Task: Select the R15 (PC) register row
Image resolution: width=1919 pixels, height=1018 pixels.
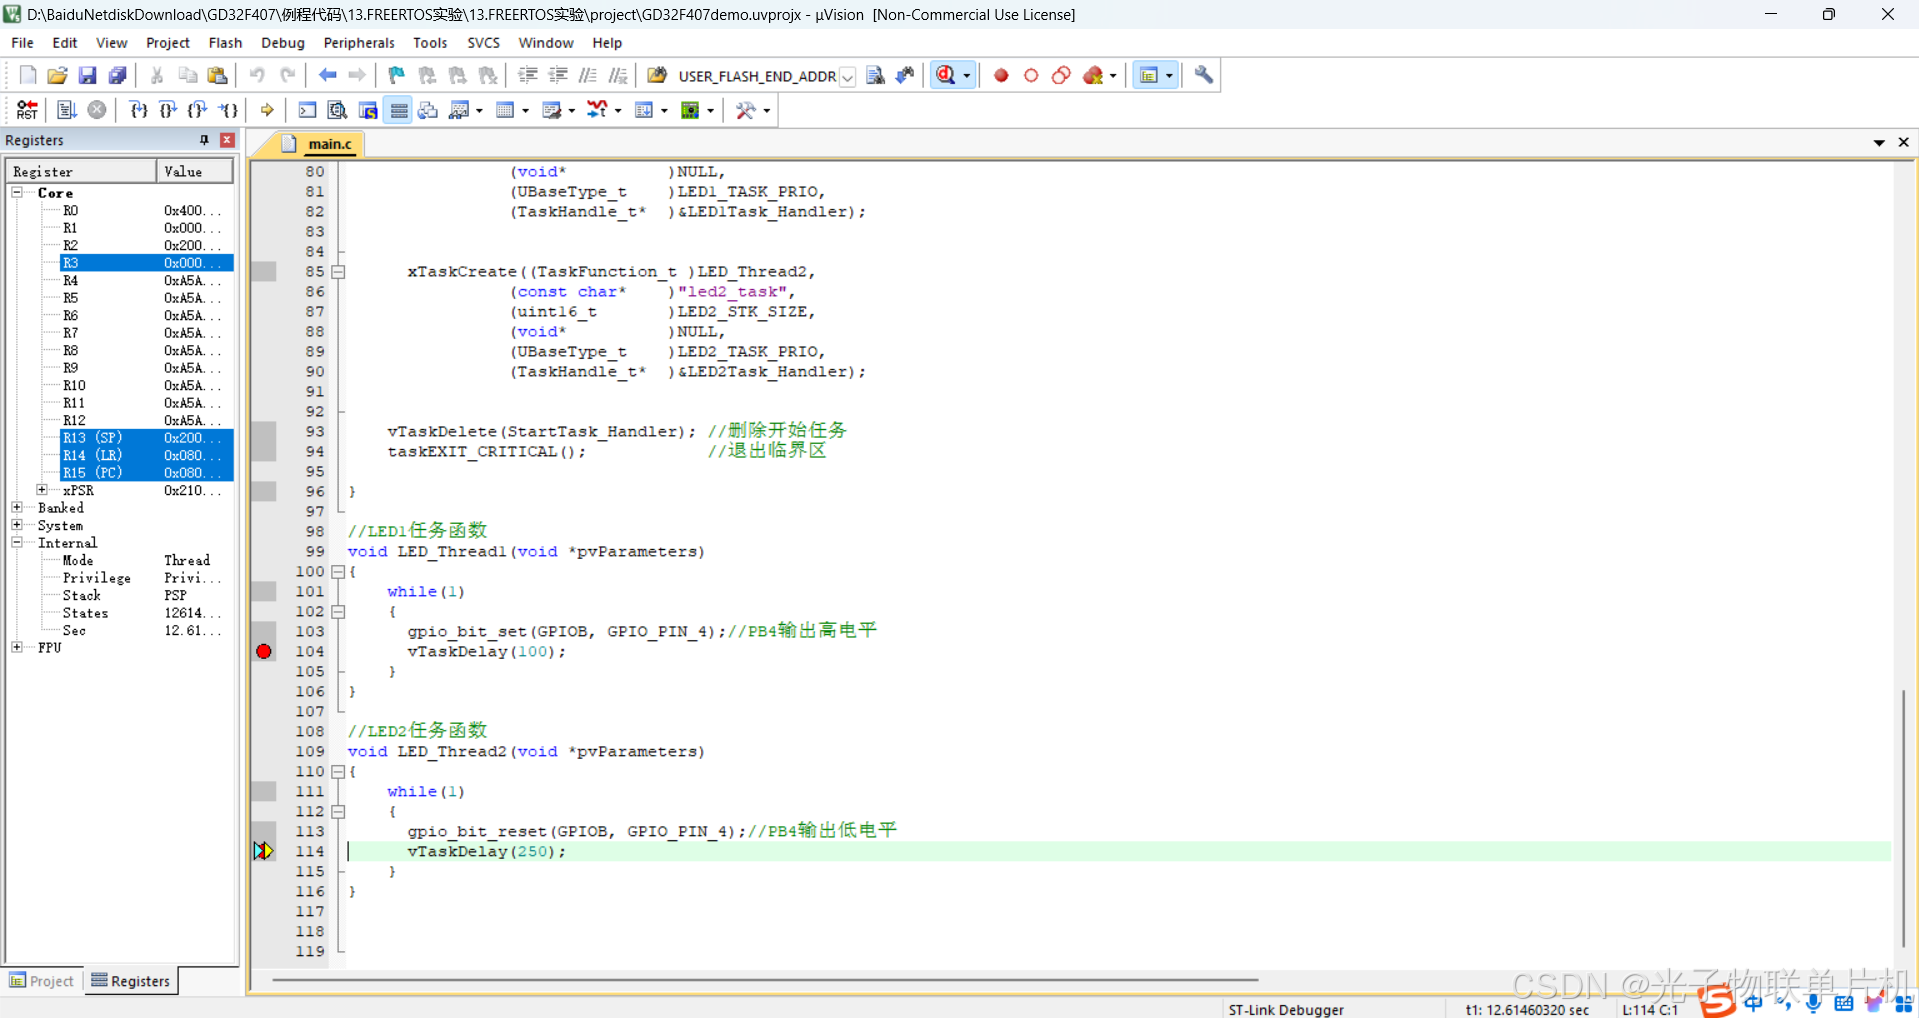Action: (146, 472)
